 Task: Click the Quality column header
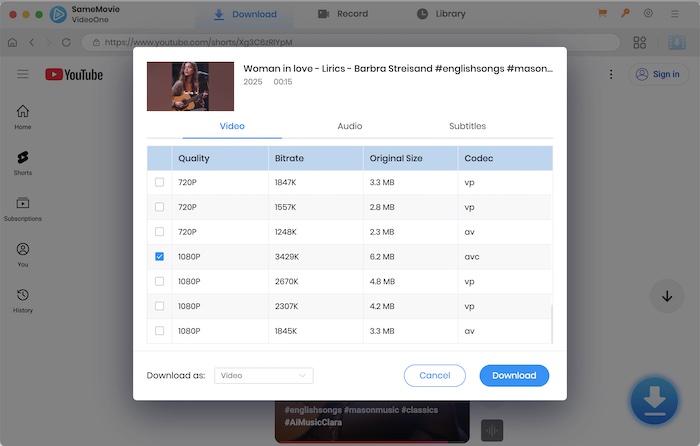[x=220, y=158]
